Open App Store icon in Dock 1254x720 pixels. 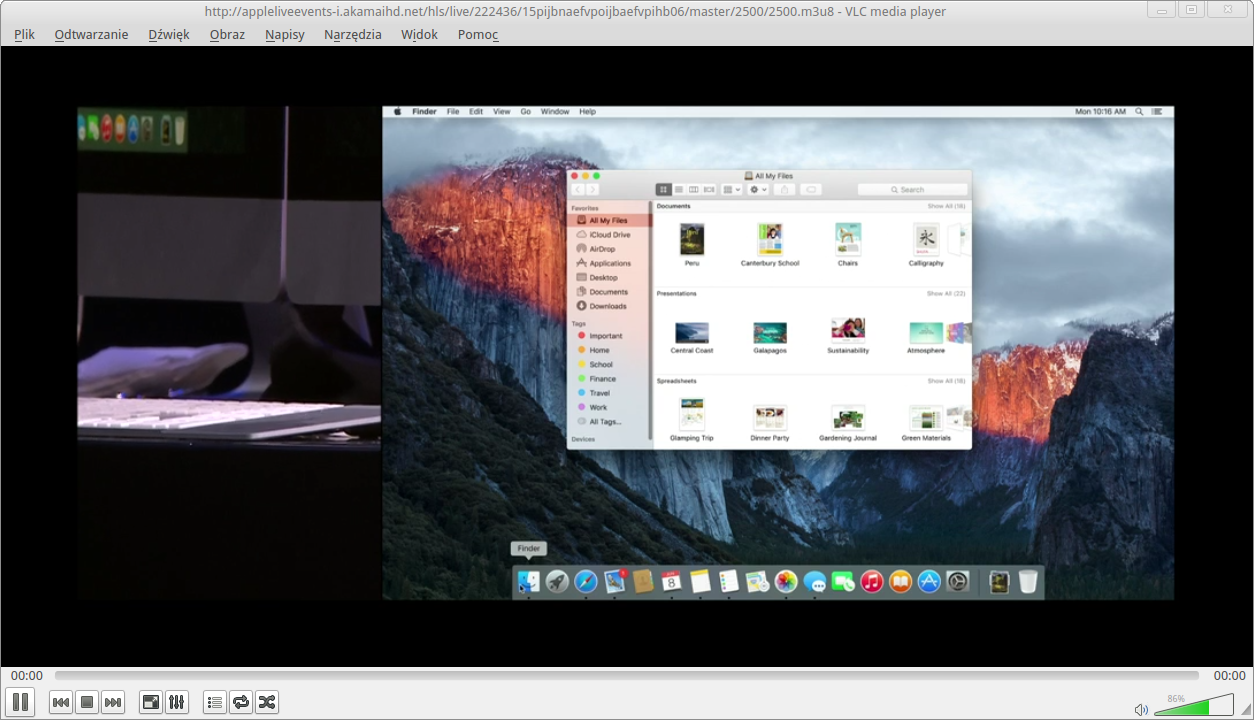click(929, 581)
